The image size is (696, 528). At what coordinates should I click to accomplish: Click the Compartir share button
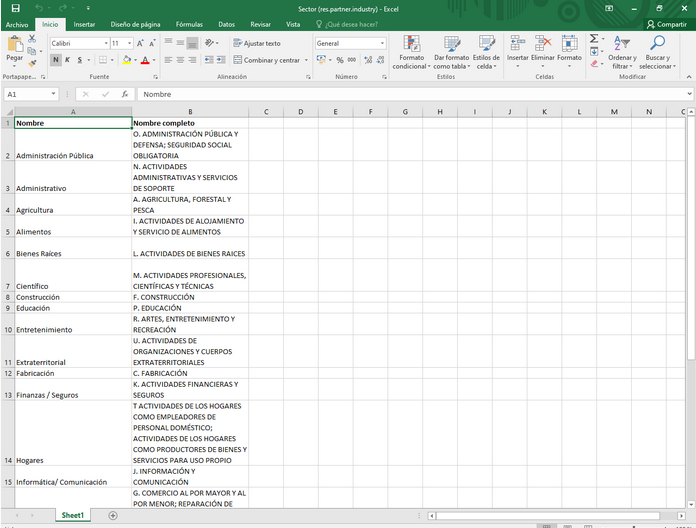pos(667,24)
